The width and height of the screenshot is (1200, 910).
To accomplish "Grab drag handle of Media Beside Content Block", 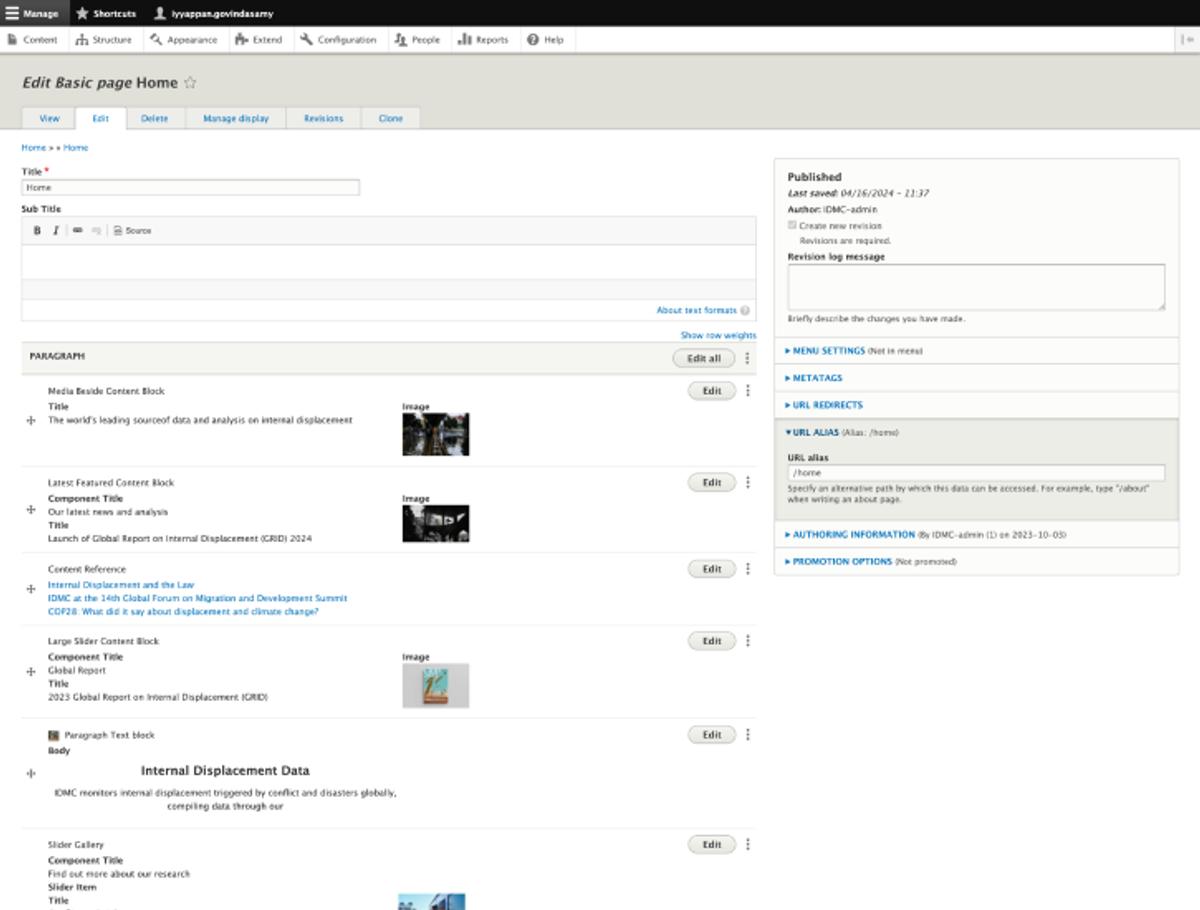I will tap(31, 421).
